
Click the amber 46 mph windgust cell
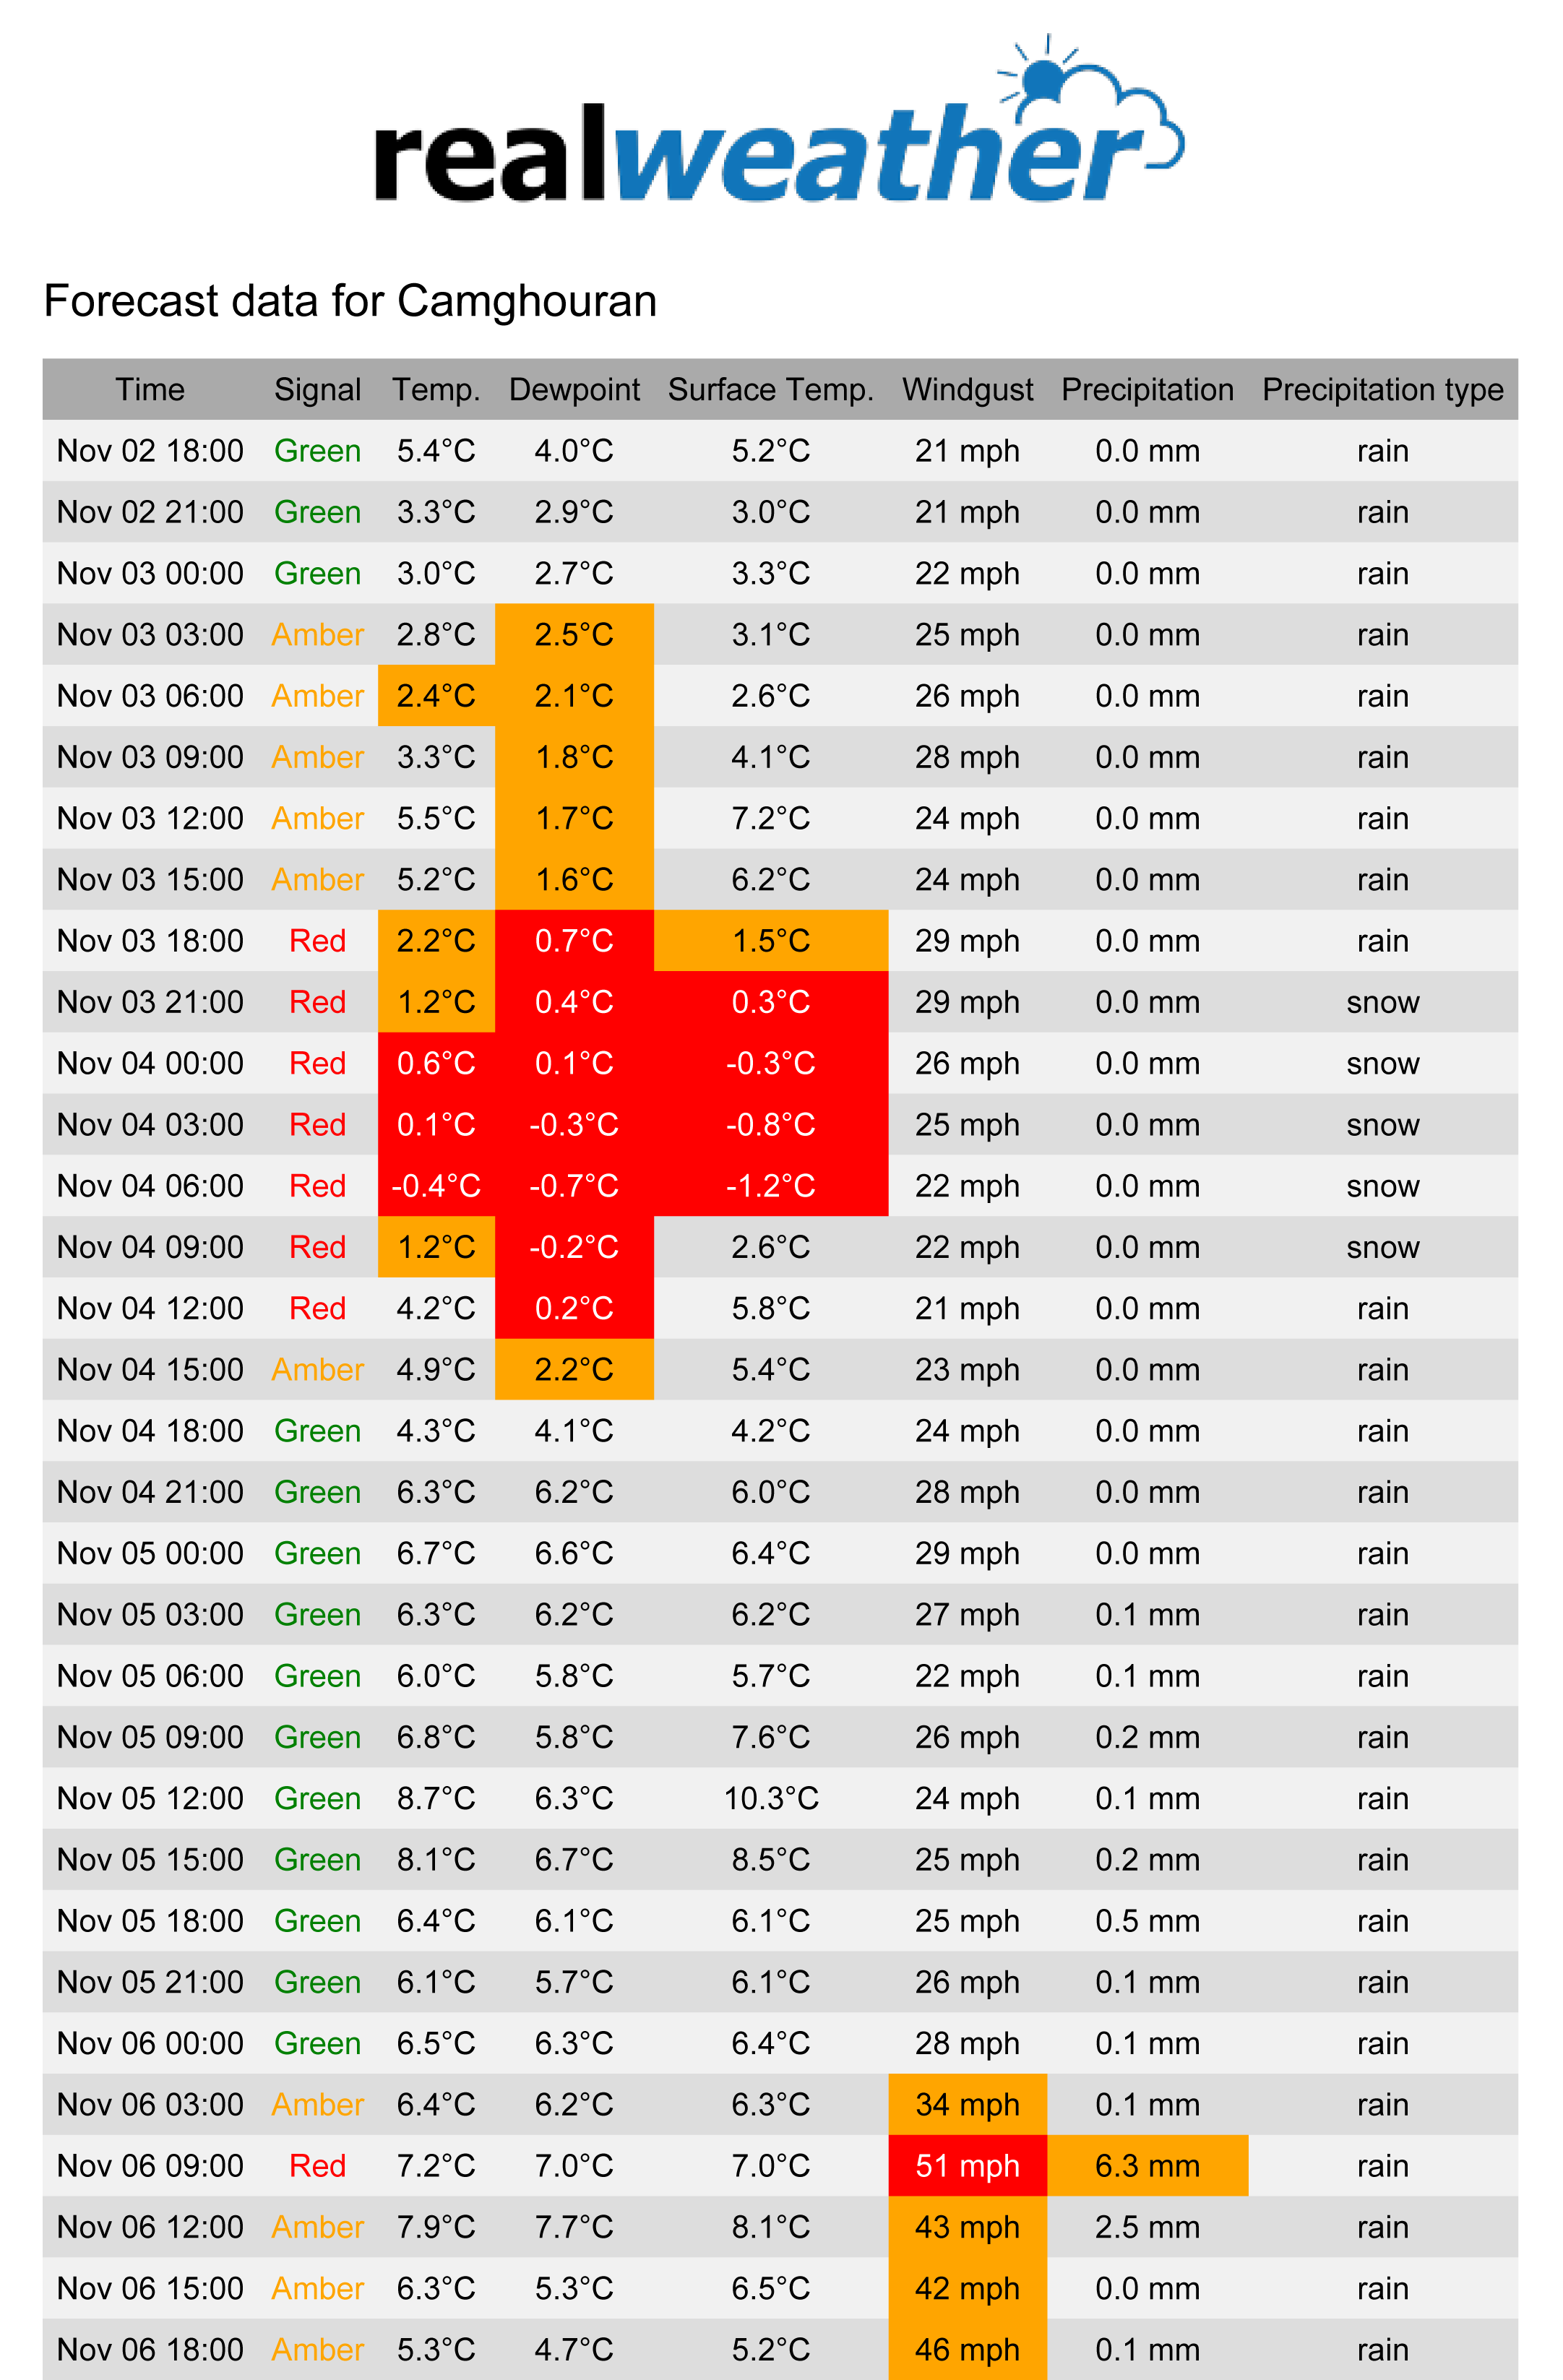(x=968, y=2349)
